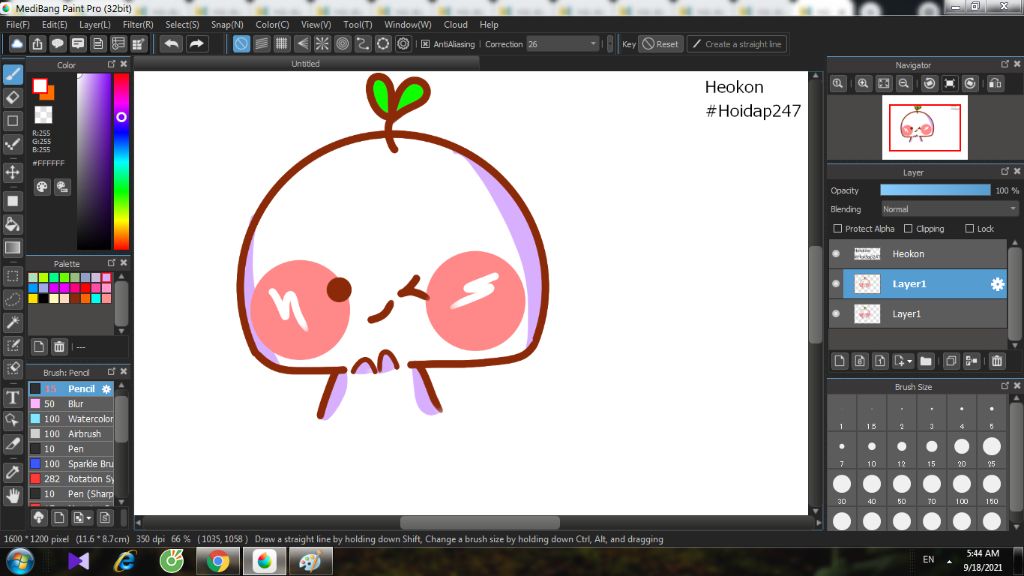
Task: Select the Magic Wand tool
Action: tap(12, 323)
